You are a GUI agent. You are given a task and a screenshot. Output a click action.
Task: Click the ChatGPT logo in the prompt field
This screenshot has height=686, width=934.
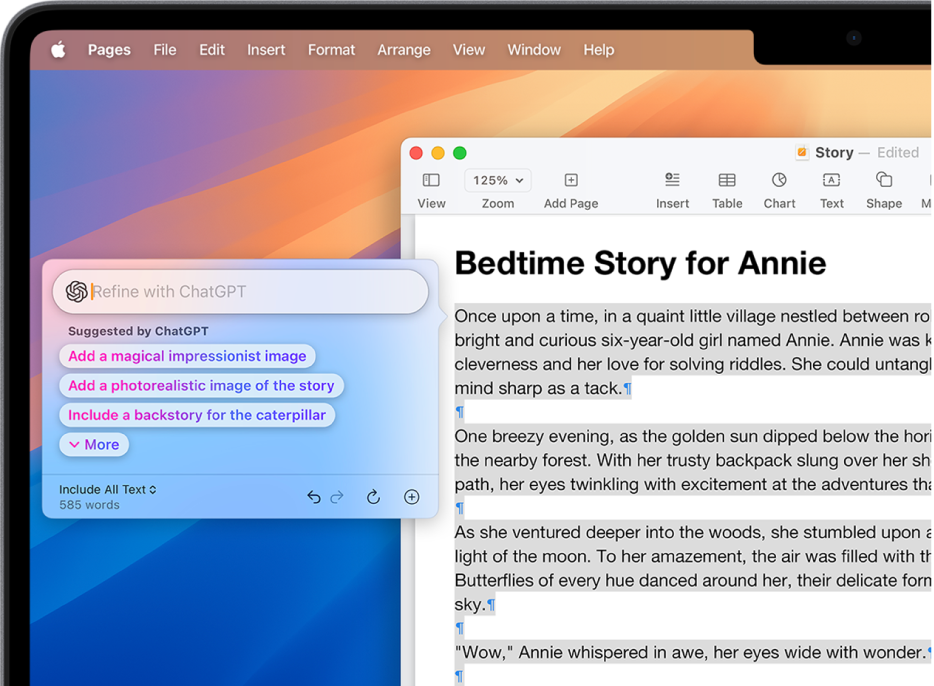[76, 291]
